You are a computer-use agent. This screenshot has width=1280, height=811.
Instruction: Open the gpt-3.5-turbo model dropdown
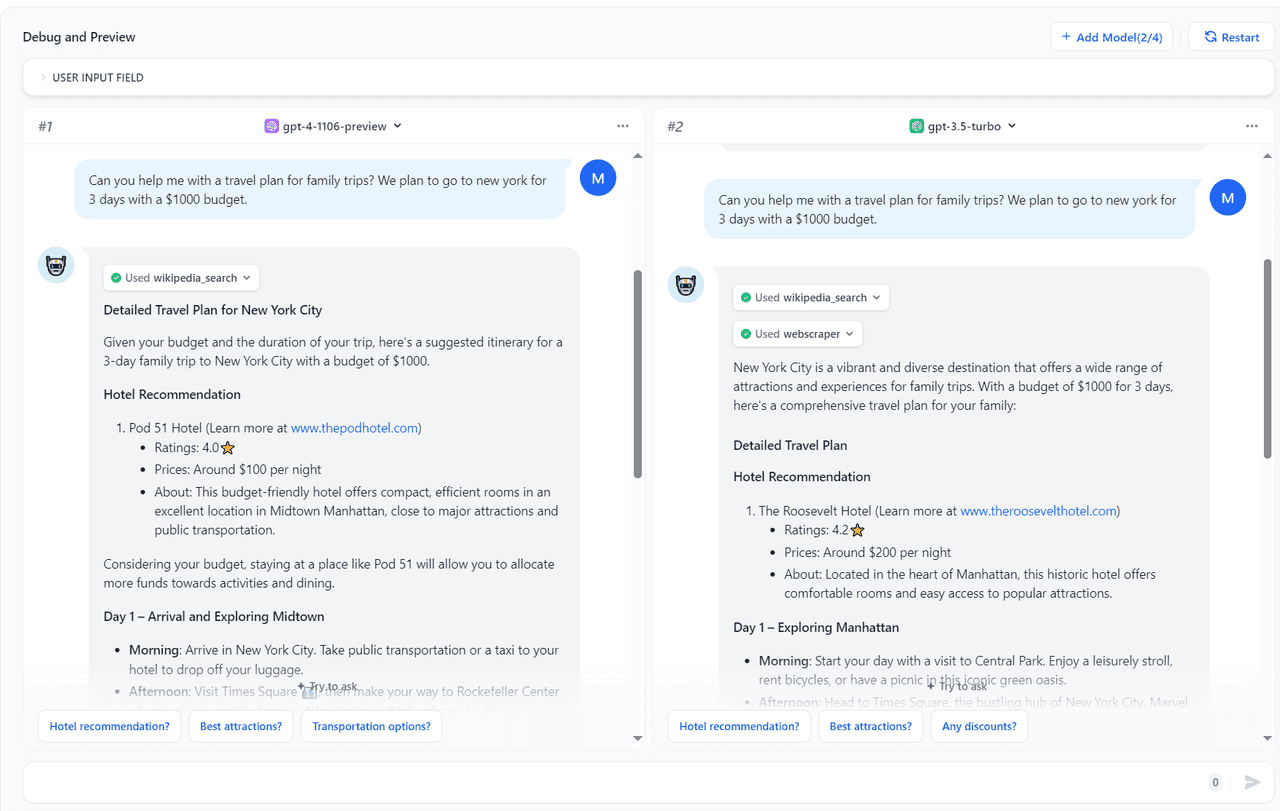click(x=963, y=126)
